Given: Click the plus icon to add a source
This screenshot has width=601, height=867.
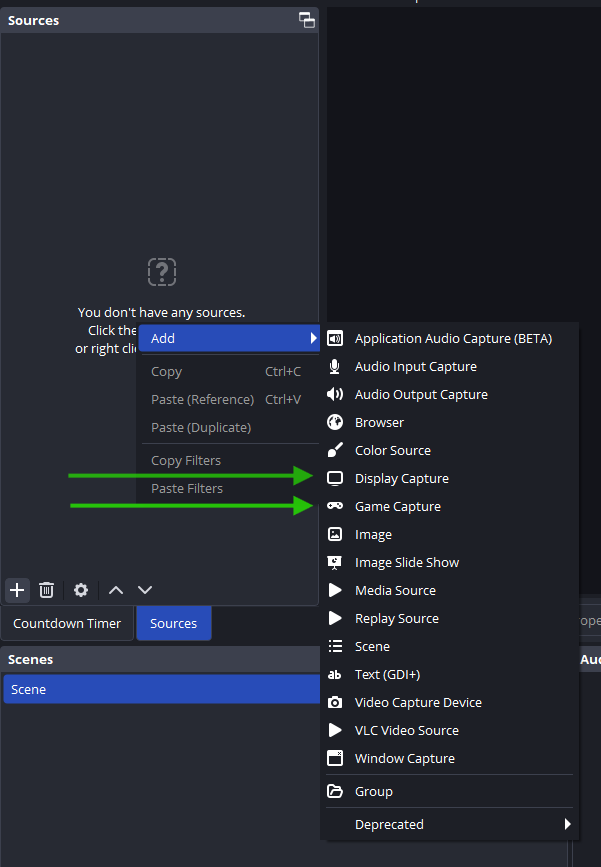Looking at the screenshot, I should tap(17, 590).
